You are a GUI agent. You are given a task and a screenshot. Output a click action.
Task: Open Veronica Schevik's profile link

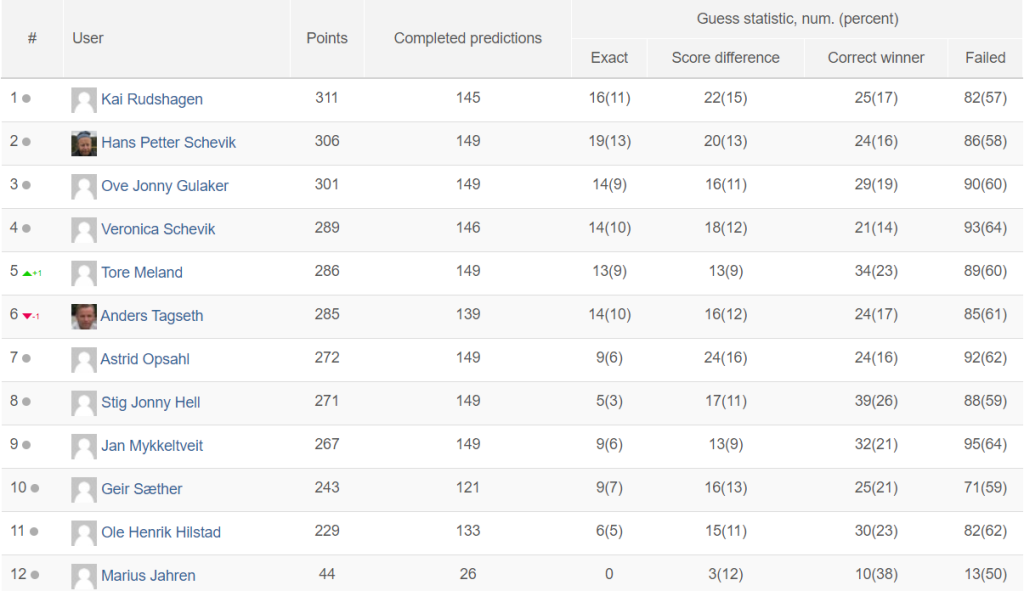point(158,229)
